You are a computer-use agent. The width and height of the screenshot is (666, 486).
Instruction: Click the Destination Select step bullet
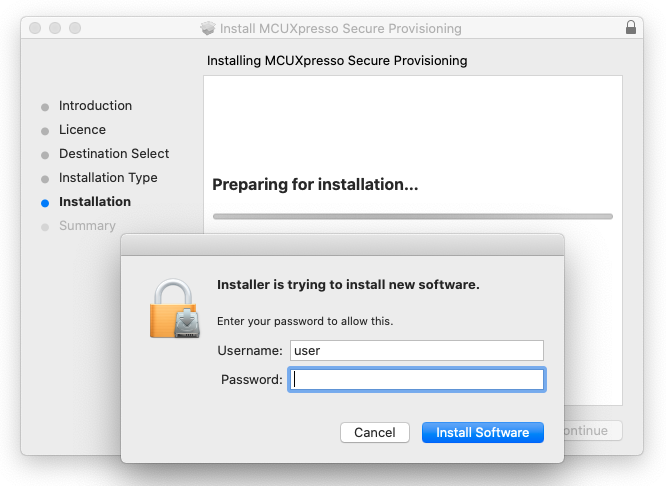point(45,154)
